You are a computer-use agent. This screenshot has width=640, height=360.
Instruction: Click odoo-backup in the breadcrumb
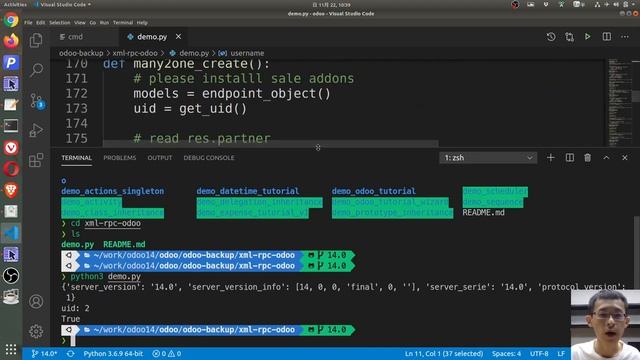pyautogui.click(x=81, y=53)
